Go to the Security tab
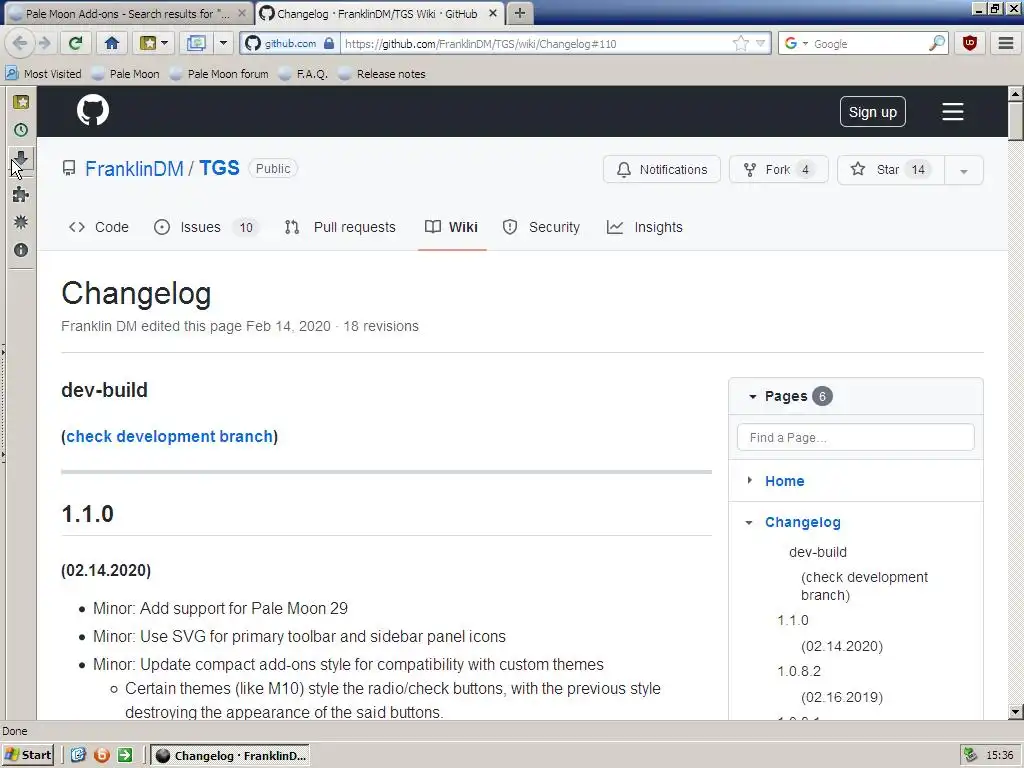The height and width of the screenshot is (768, 1024). (x=541, y=227)
